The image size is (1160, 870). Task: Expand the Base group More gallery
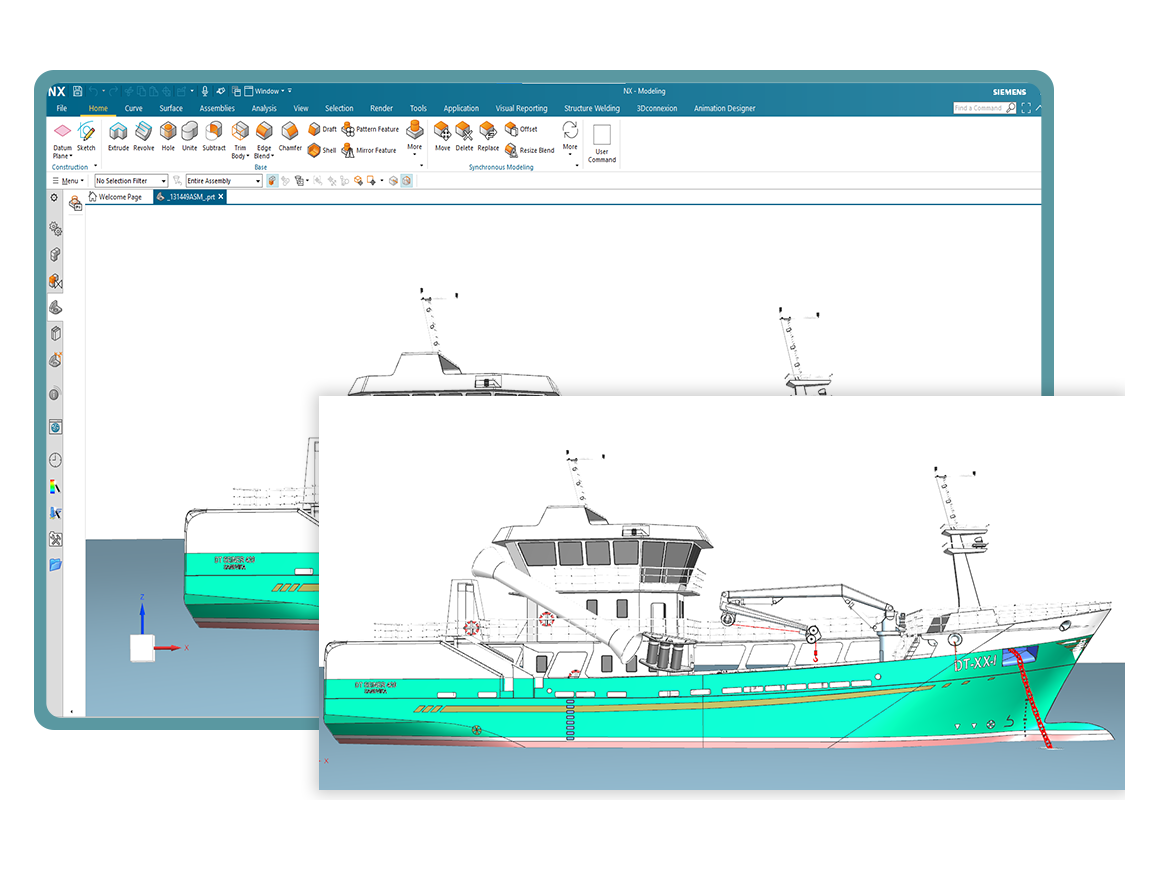tap(414, 138)
